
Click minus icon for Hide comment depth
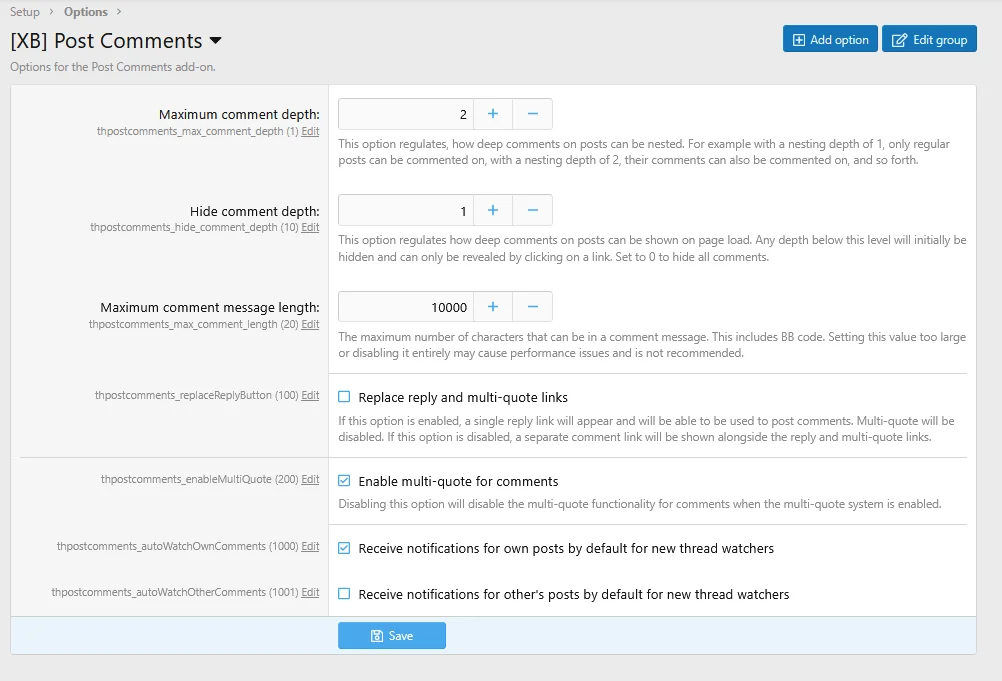point(532,210)
